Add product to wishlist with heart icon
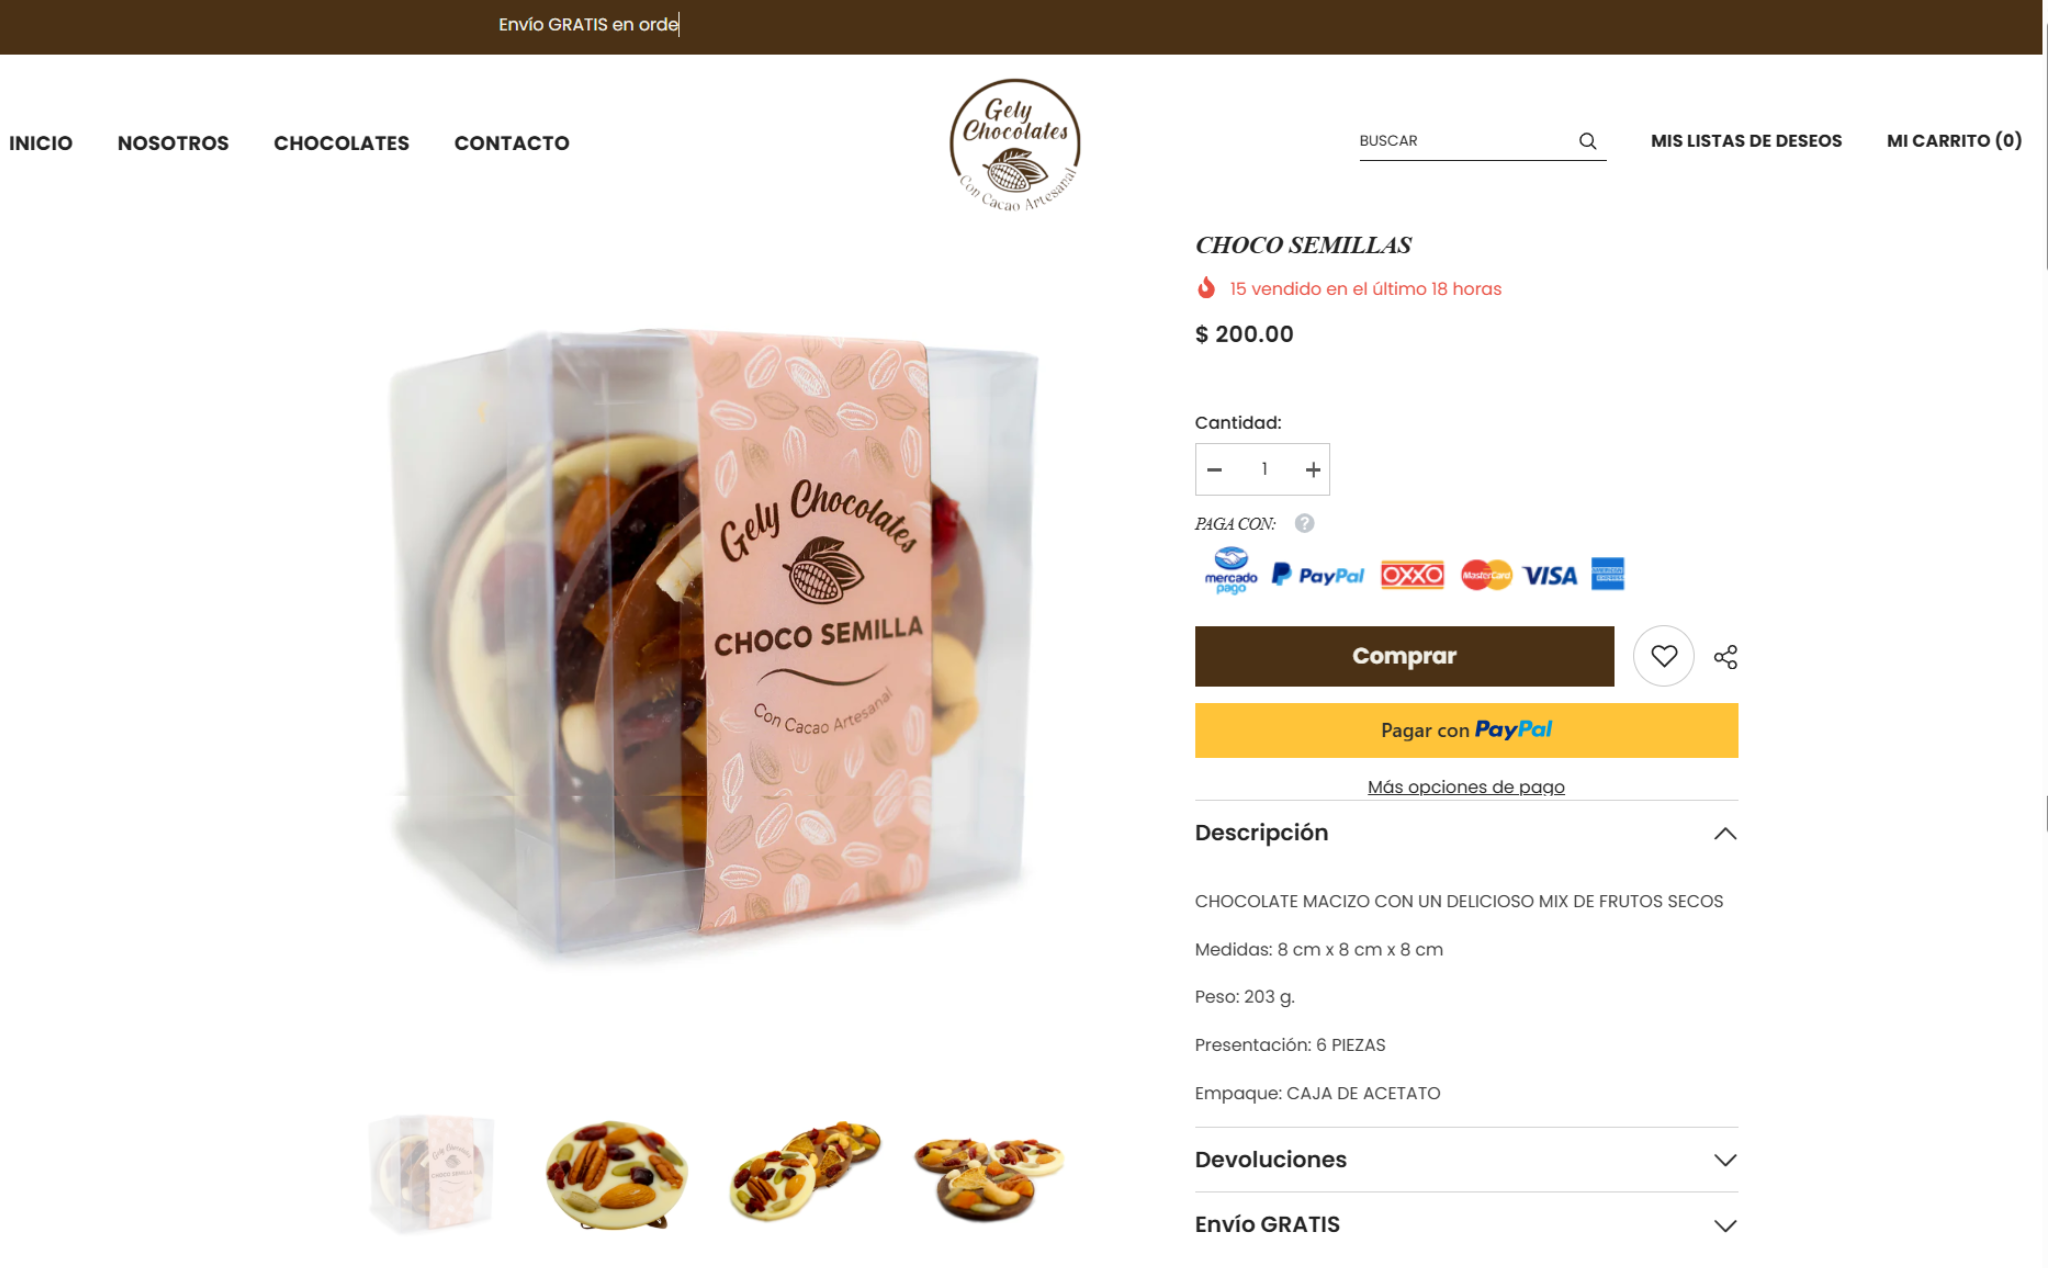Image resolution: width=2048 pixels, height=1268 pixels. click(x=1663, y=656)
